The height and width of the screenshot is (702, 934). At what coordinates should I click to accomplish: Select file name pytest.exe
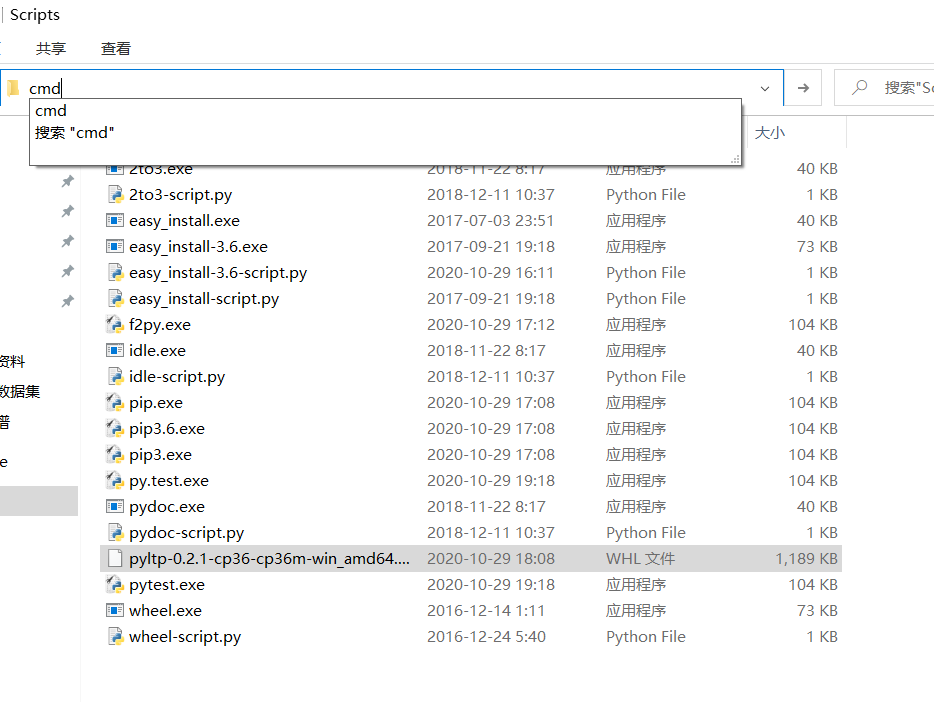click(x=167, y=585)
